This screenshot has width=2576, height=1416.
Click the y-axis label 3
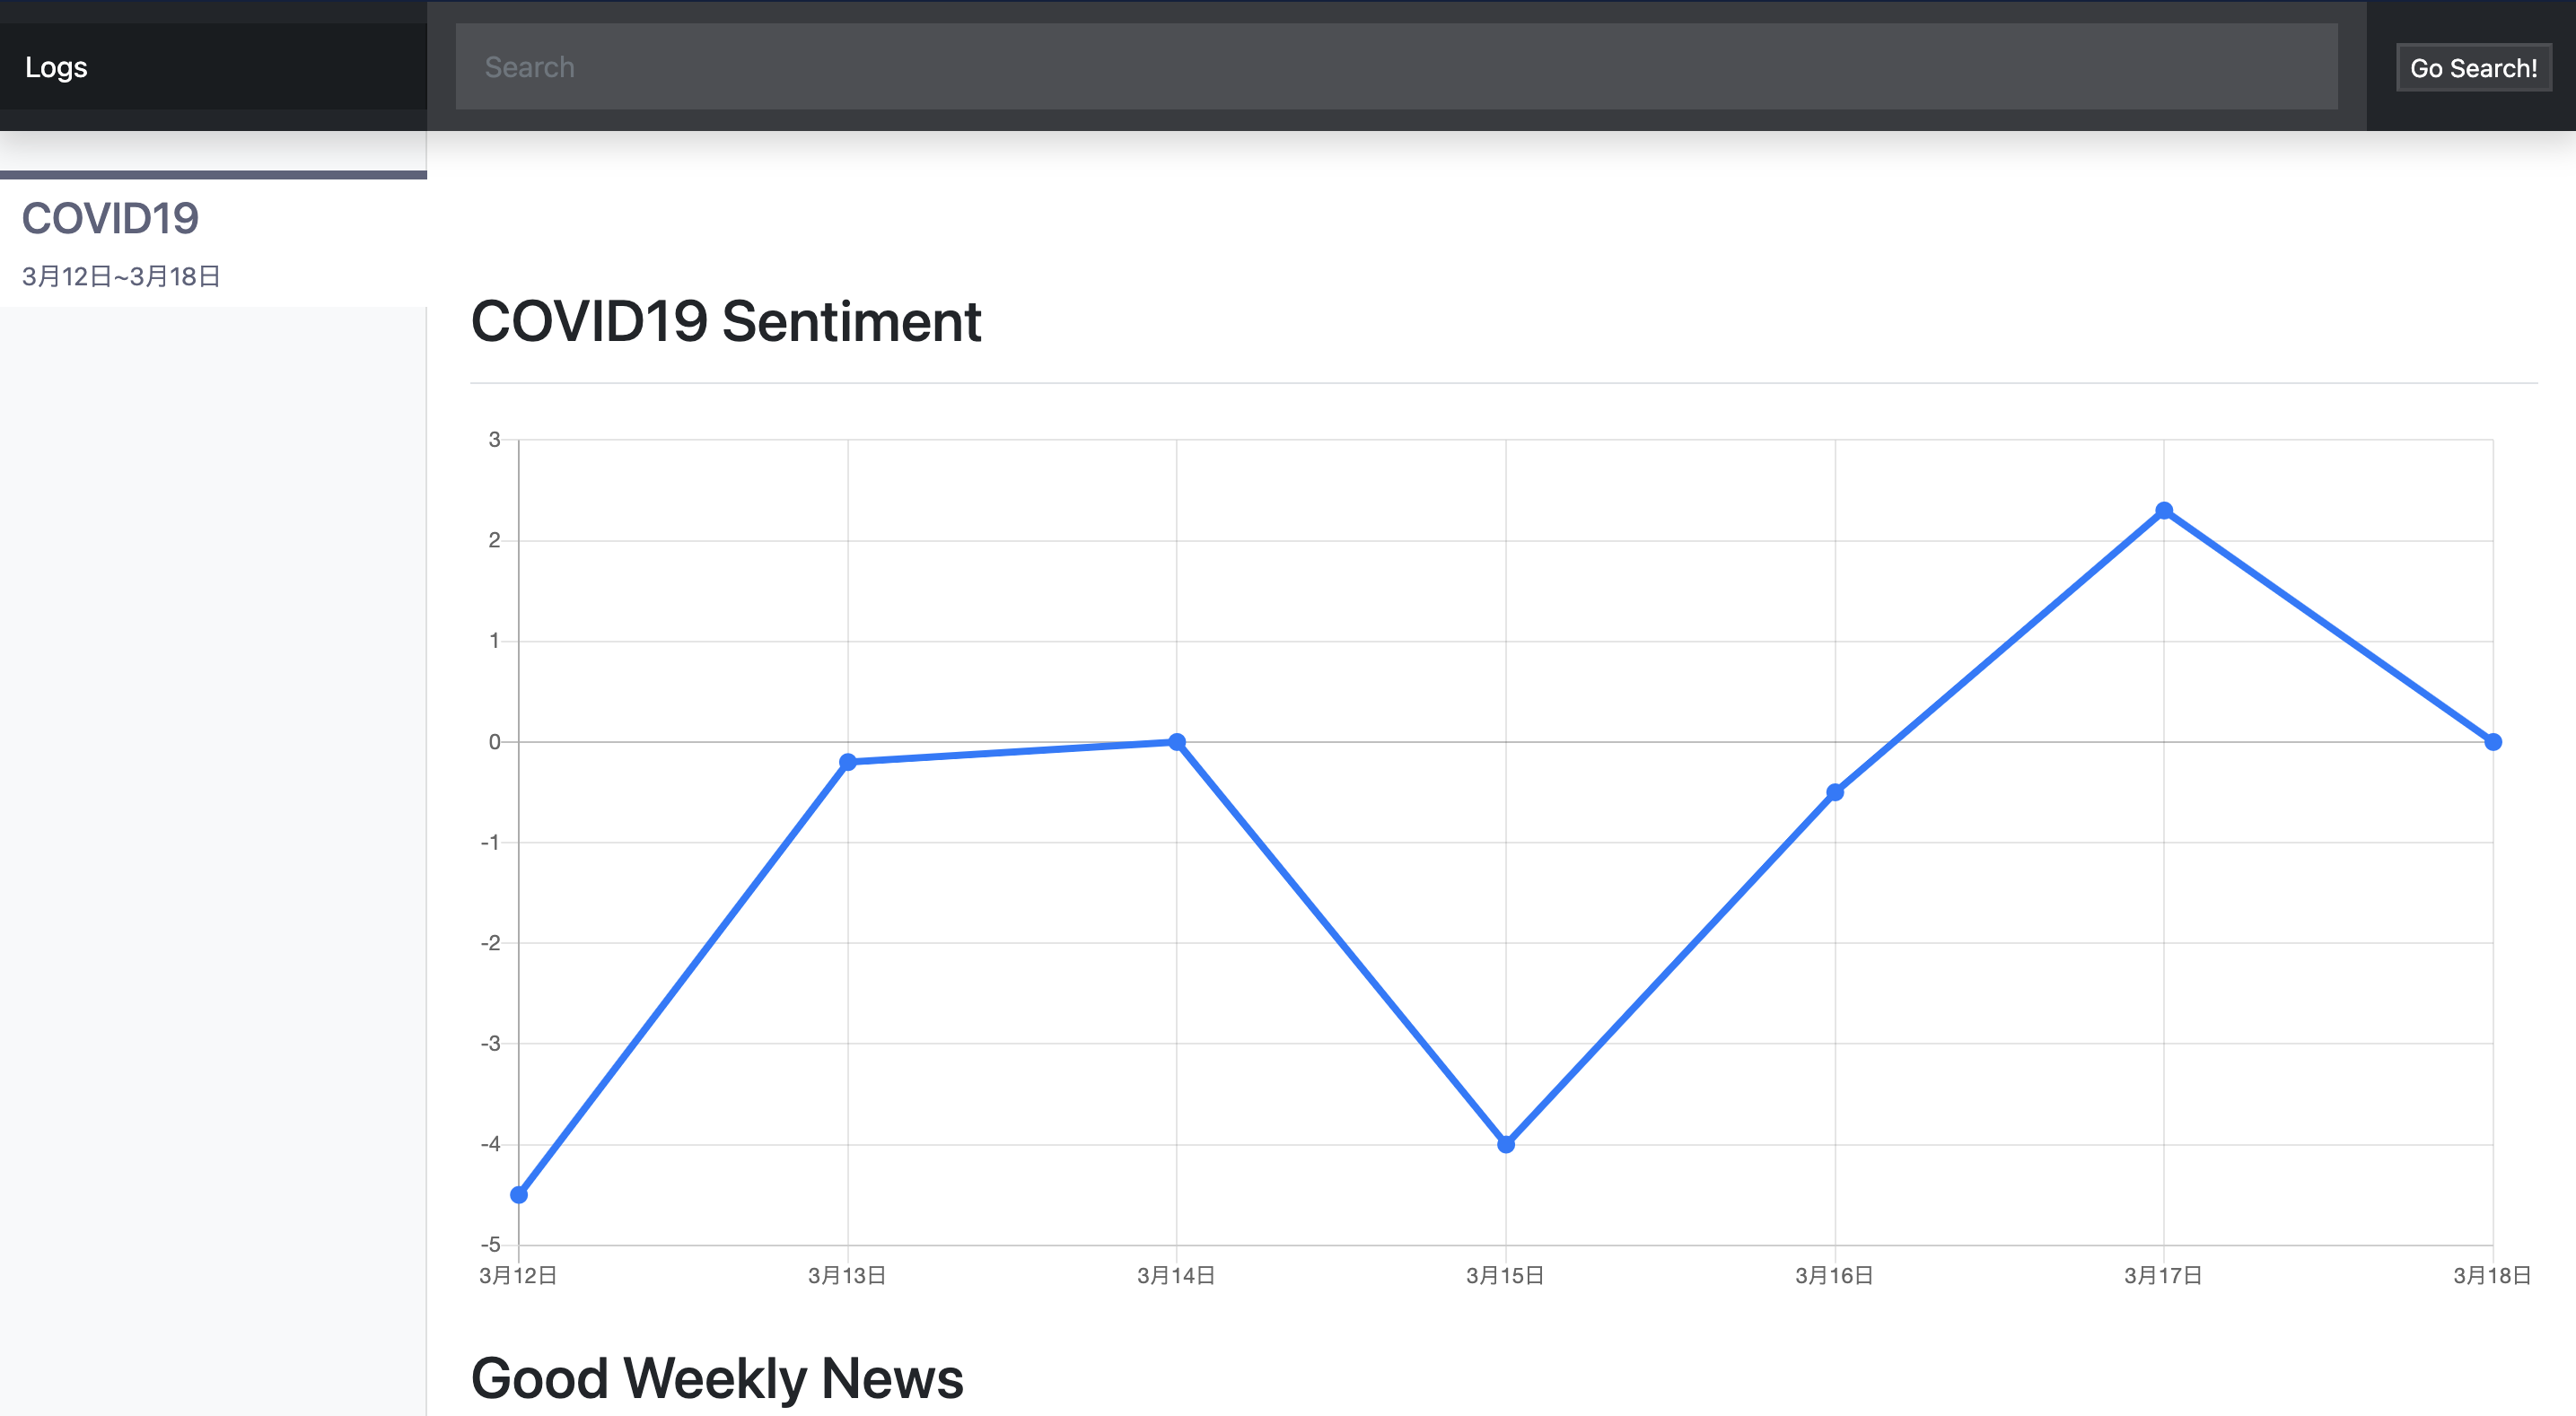(494, 439)
